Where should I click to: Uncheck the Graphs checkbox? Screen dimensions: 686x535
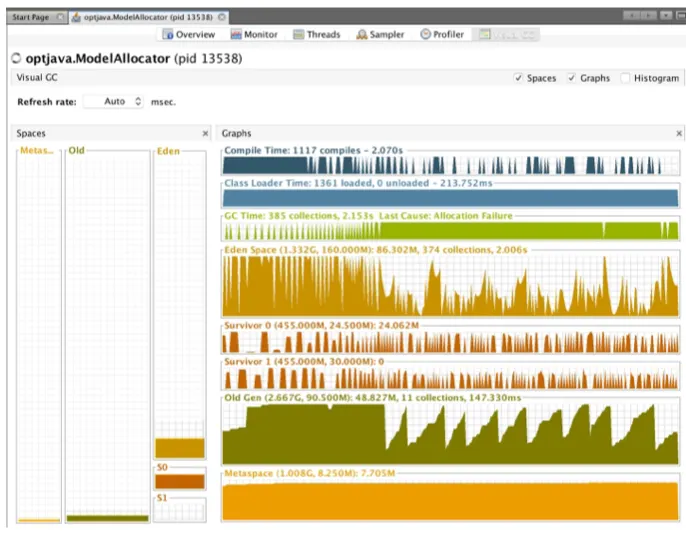pyautogui.click(x=571, y=78)
